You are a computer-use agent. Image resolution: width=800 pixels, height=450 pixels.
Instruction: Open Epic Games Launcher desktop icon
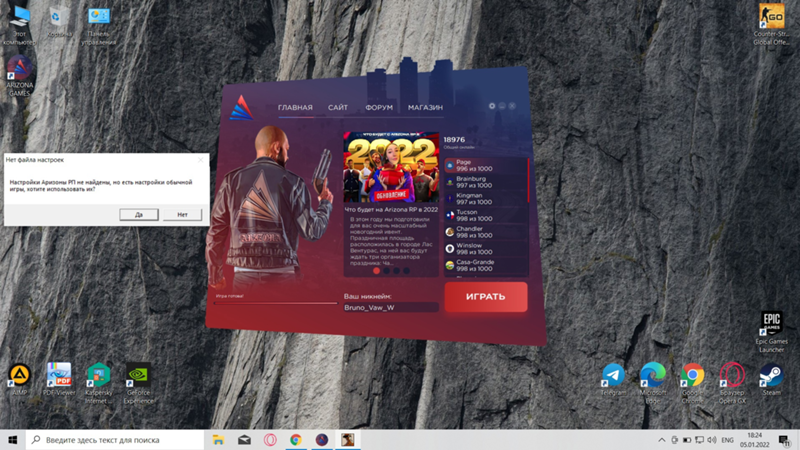click(771, 332)
